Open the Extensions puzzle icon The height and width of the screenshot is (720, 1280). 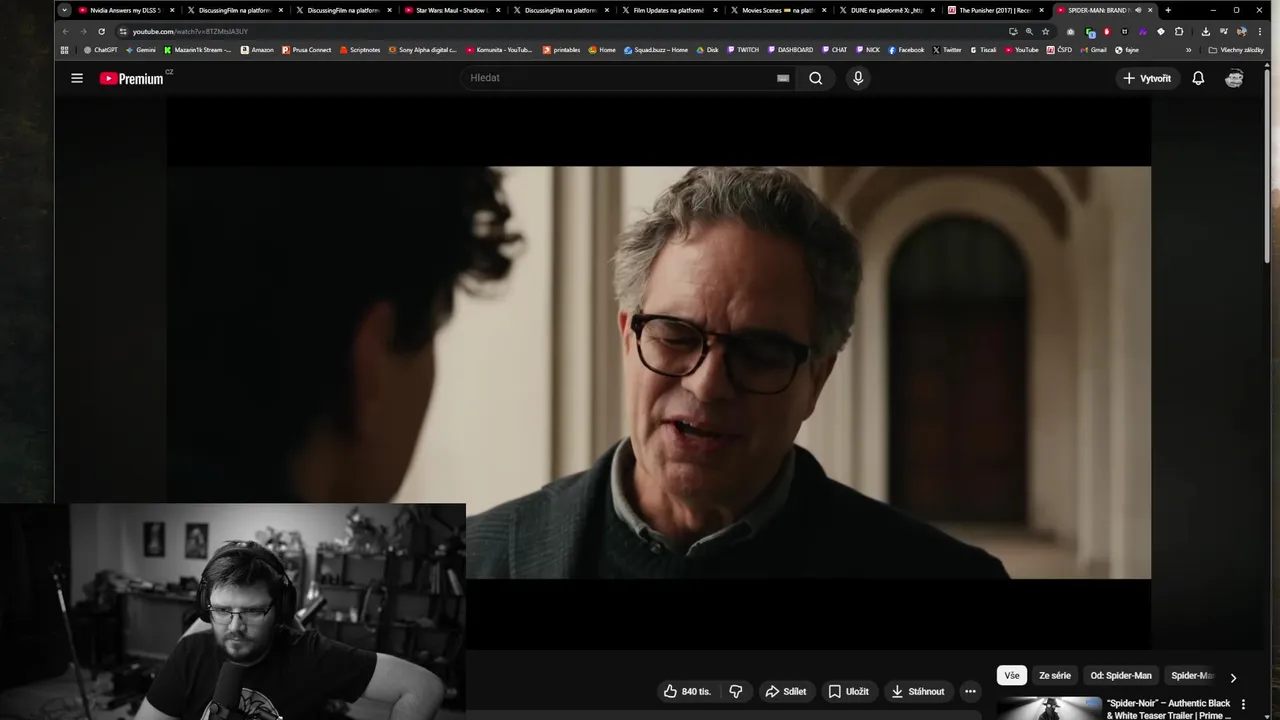point(1179,31)
